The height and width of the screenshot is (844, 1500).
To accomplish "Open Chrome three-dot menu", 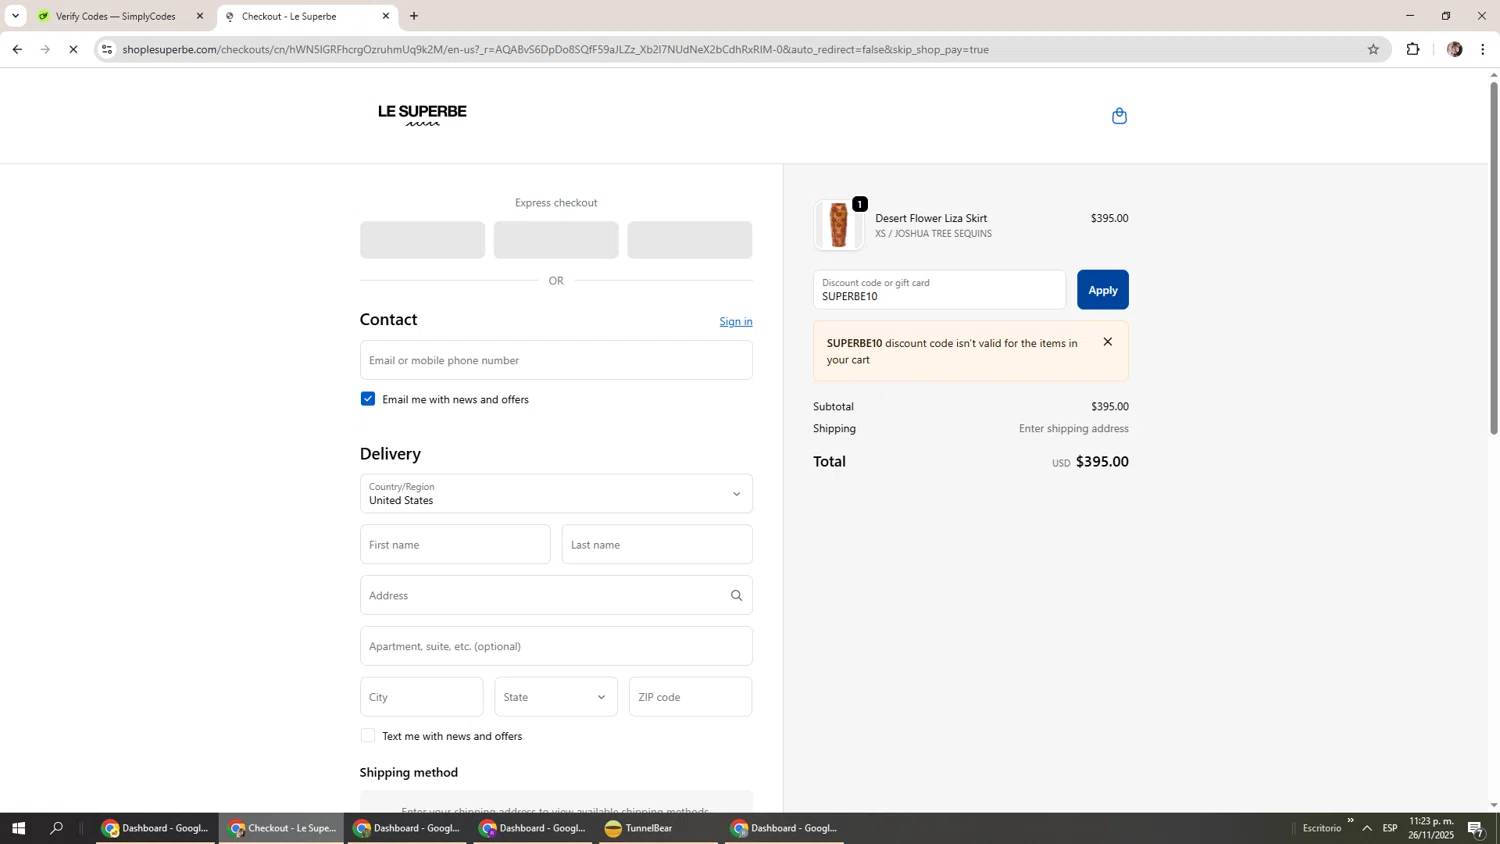I will [x=1483, y=49].
